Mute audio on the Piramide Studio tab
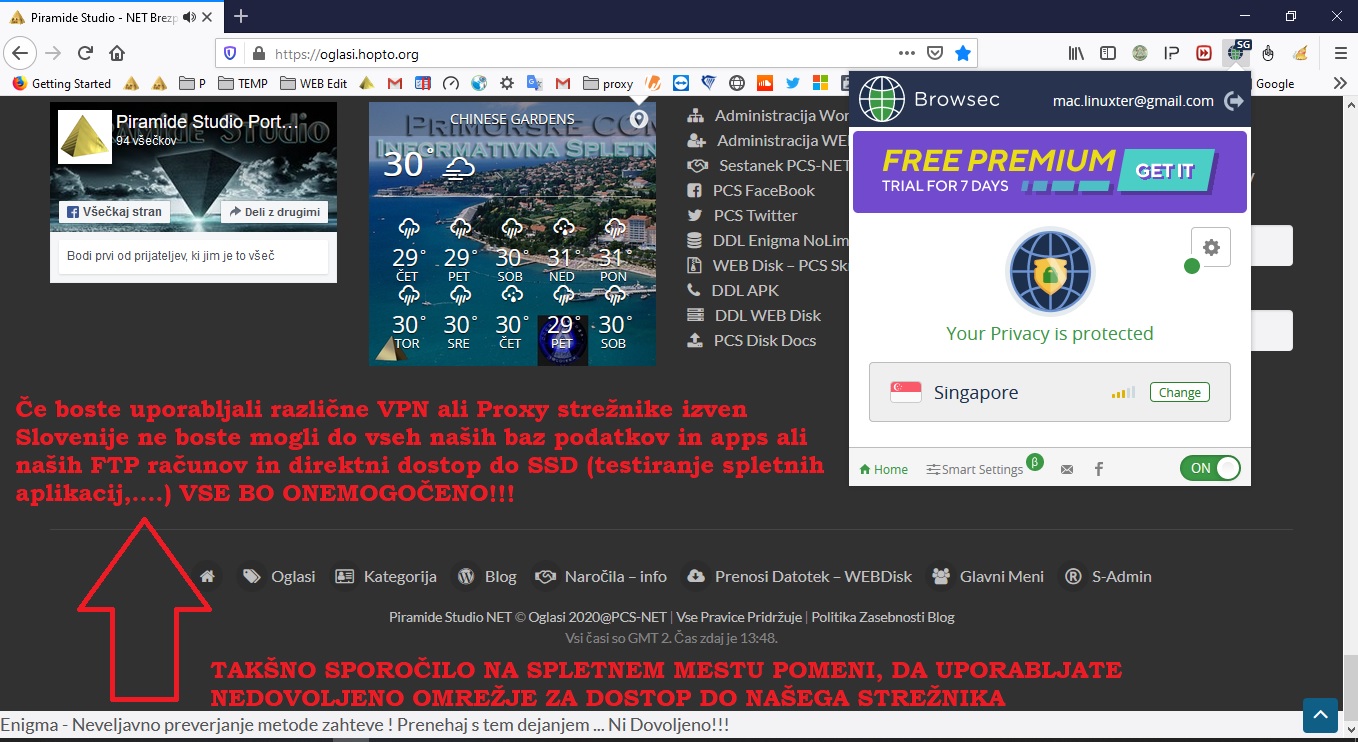This screenshot has height=742, width=1358. click(x=190, y=17)
